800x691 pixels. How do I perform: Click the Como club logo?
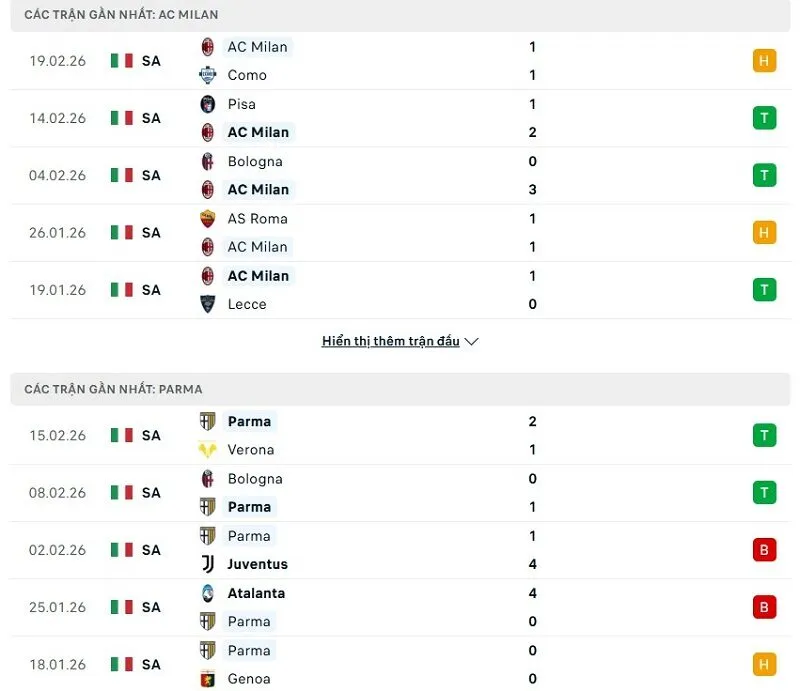210,75
